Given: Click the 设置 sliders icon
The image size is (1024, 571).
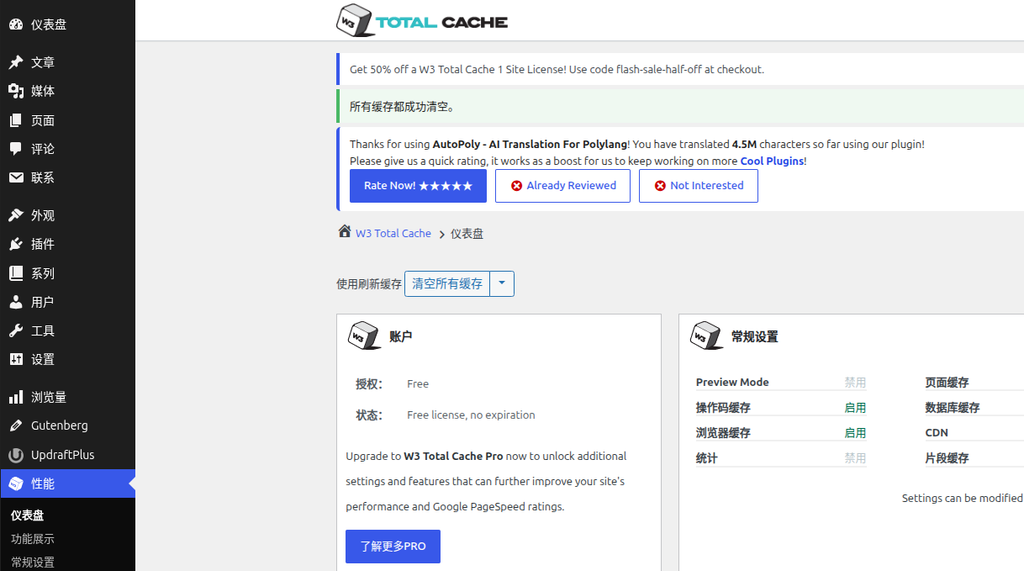Looking at the screenshot, I should click(x=16, y=359).
